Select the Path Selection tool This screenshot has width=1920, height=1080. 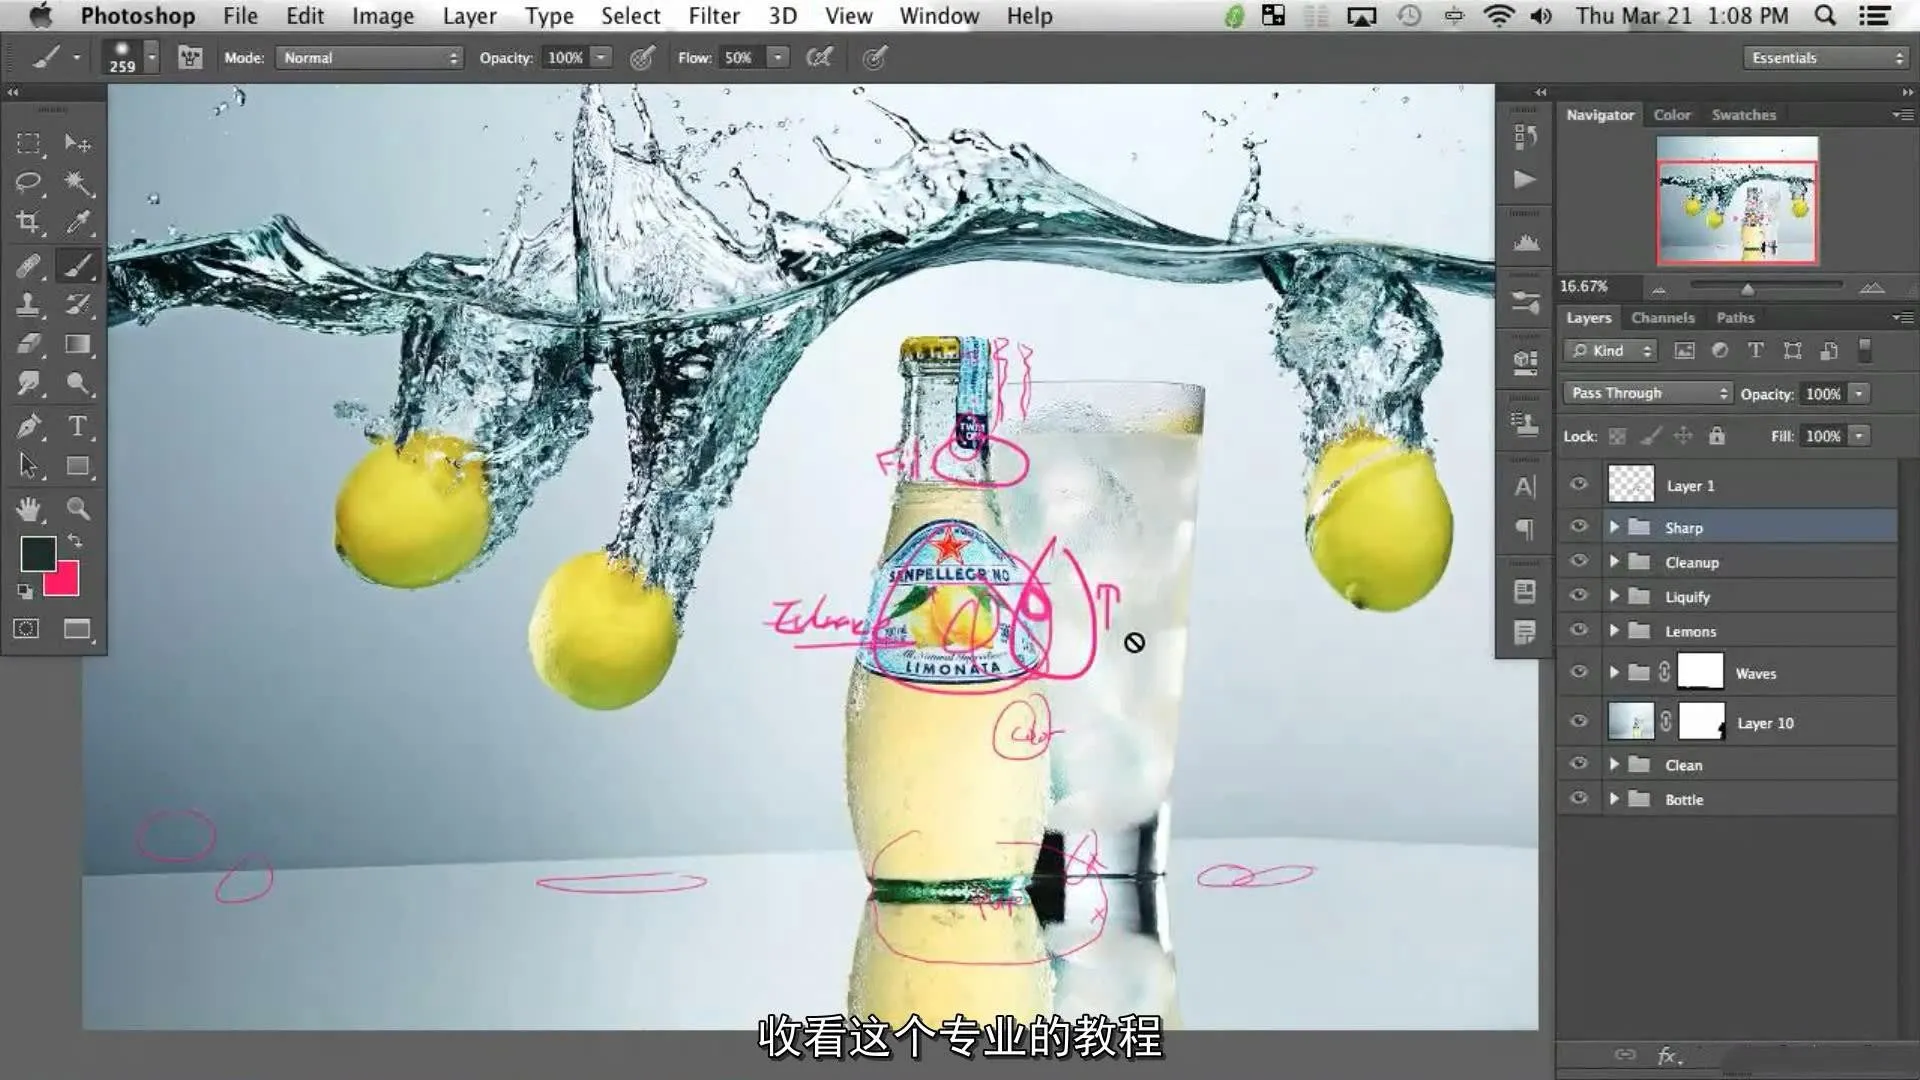(29, 466)
